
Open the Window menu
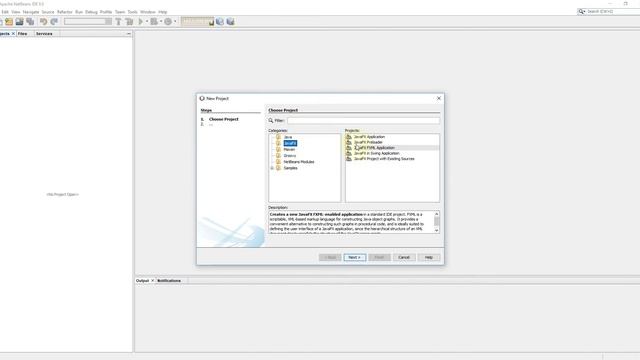pyautogui.click(x=148, y=12)
